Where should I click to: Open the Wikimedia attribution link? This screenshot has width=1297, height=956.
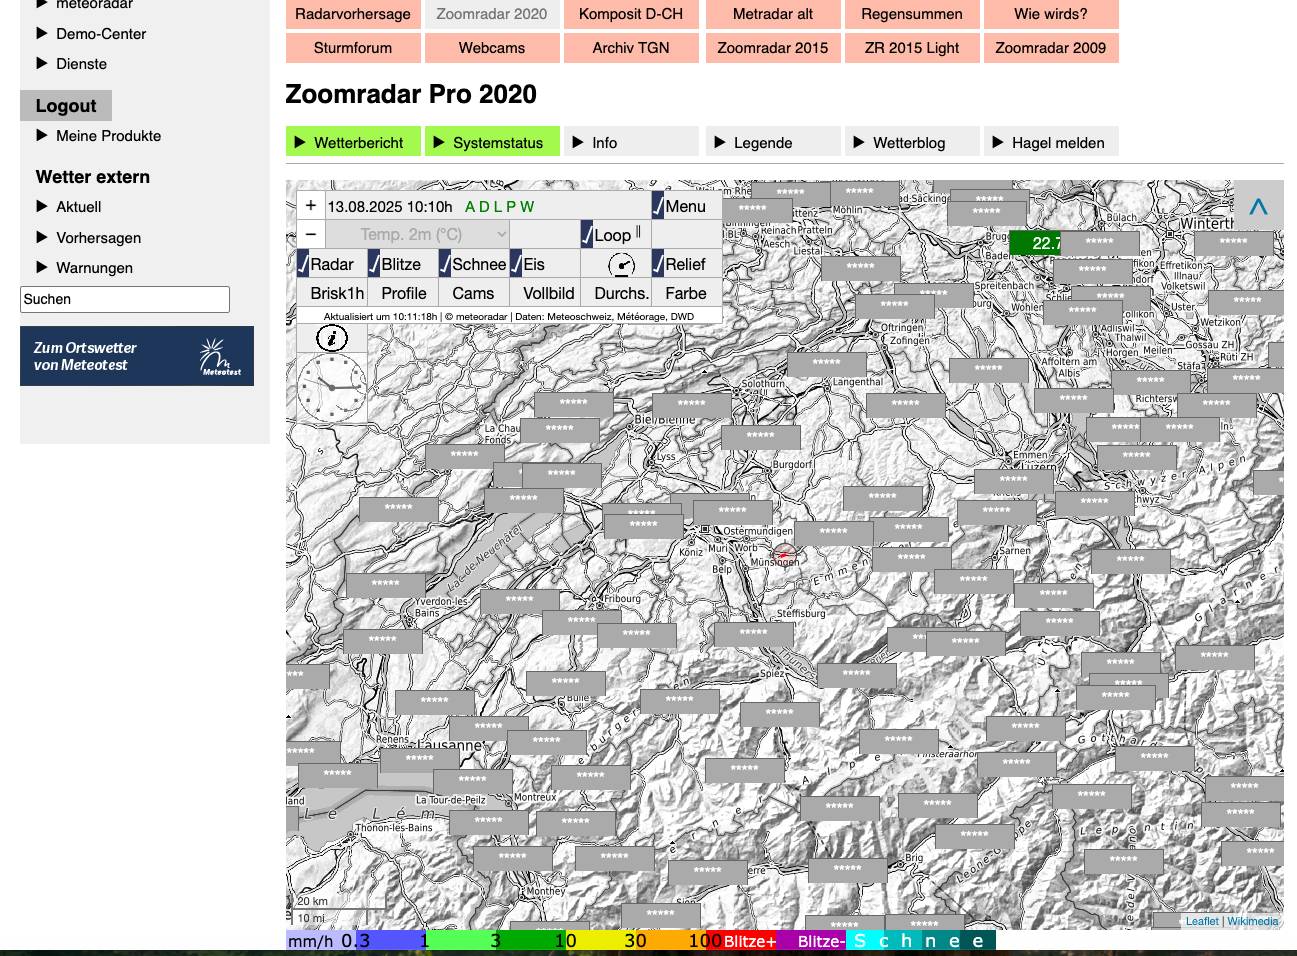[1253, 921]
